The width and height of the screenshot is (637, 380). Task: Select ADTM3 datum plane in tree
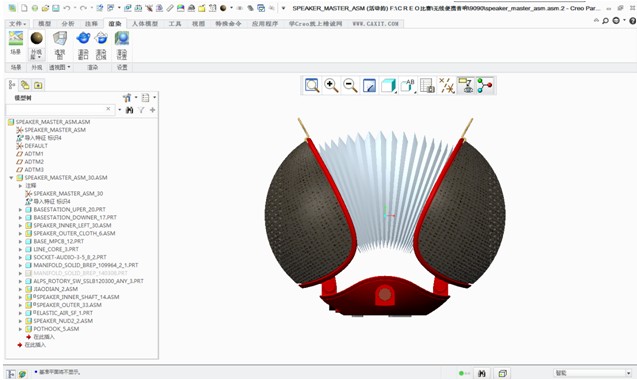pyautogui.click(x=34, y=169)
